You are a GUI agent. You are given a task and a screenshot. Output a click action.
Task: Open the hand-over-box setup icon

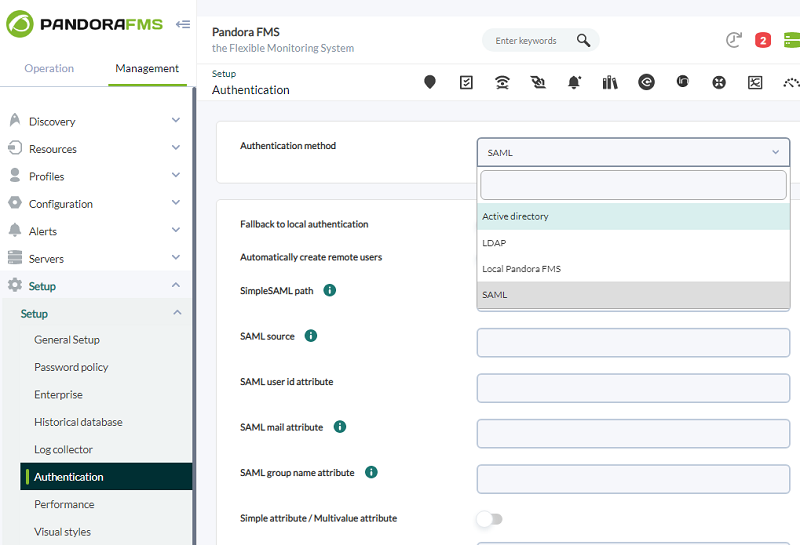(538, 82)
